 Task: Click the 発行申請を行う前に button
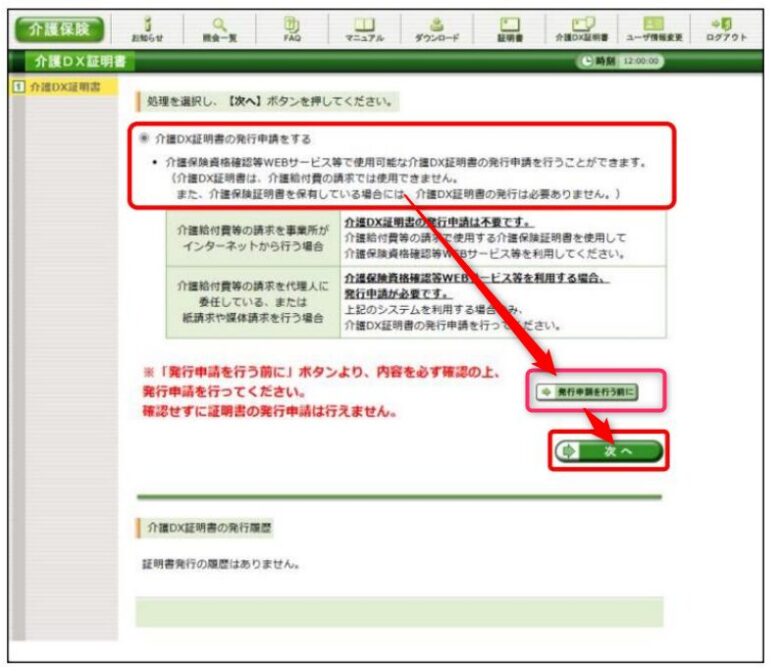pyautogui.click(x=586, y=392)
